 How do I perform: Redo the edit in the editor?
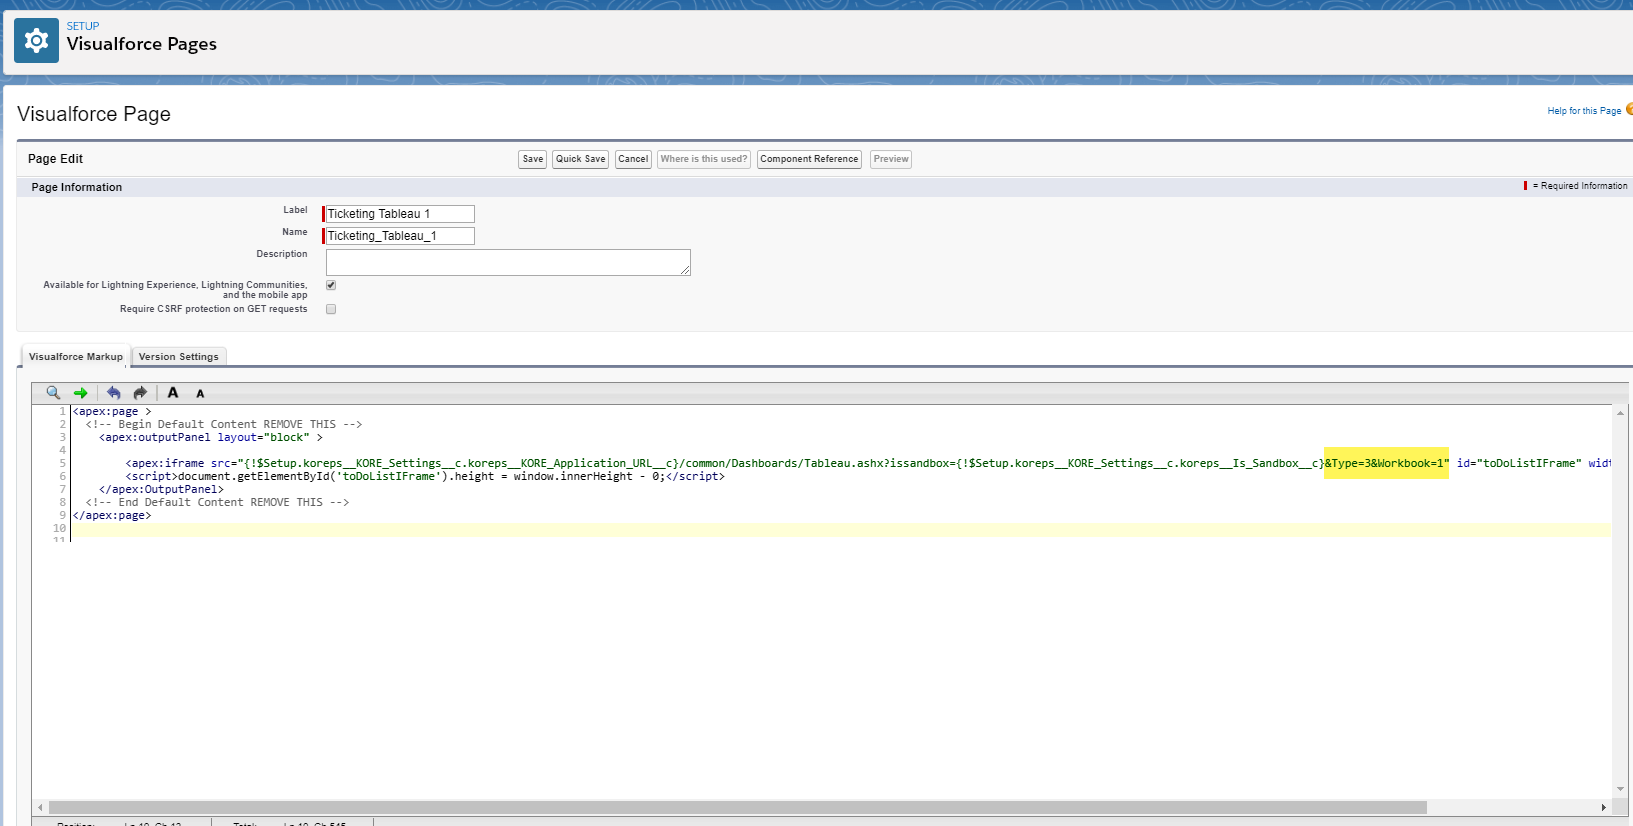140,393
